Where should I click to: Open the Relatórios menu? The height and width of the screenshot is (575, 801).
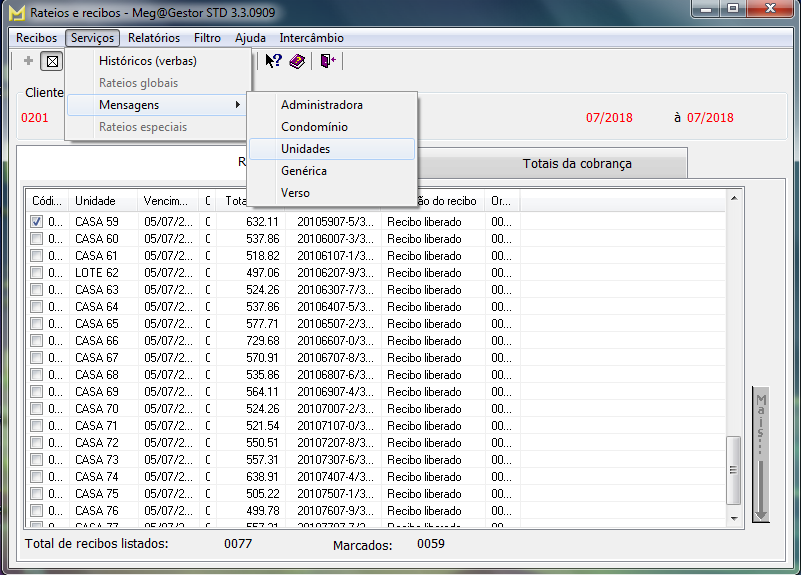tap(154, 38)
